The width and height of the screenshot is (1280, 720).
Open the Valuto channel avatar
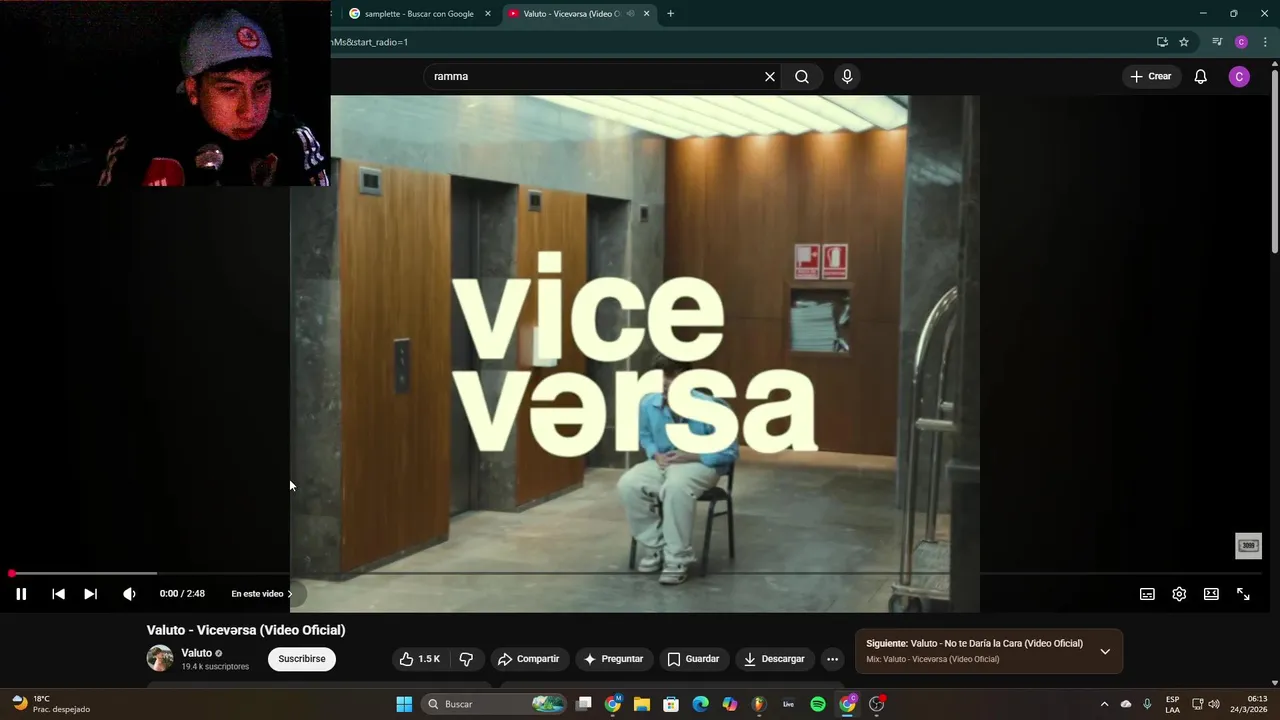[160, 658]
